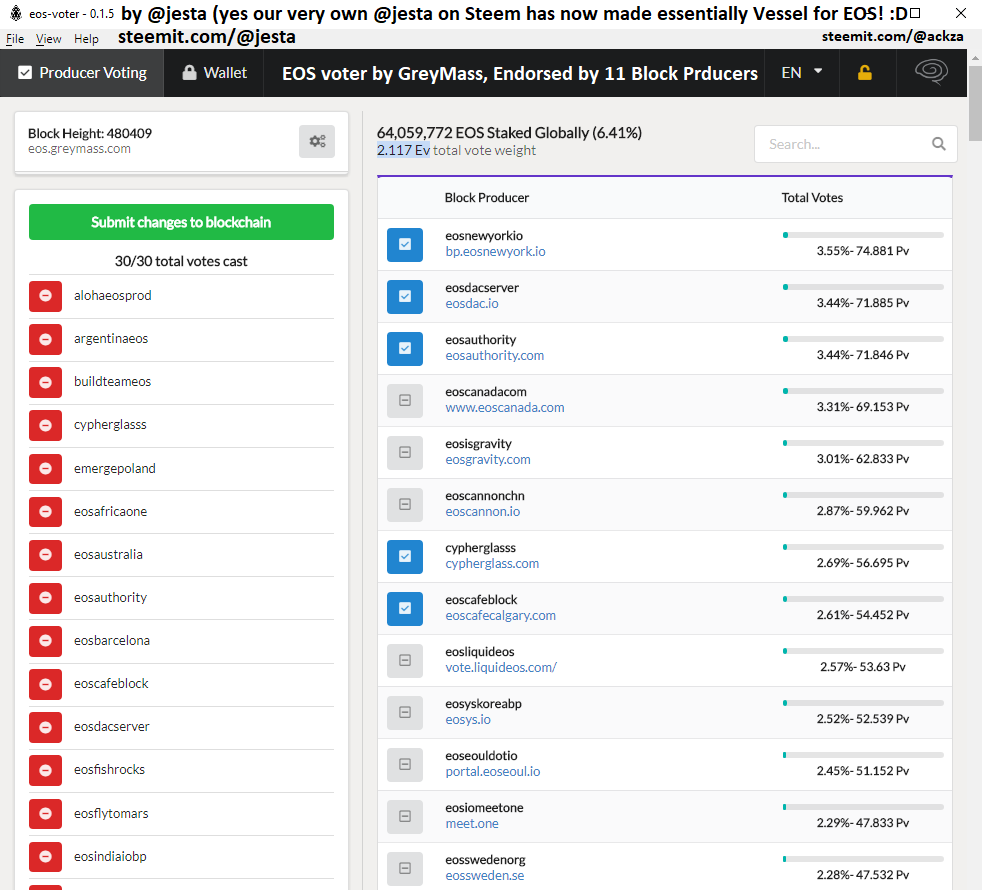Open the View menu
This screenshot has height=891, width=982.
(x=48, y=39)
